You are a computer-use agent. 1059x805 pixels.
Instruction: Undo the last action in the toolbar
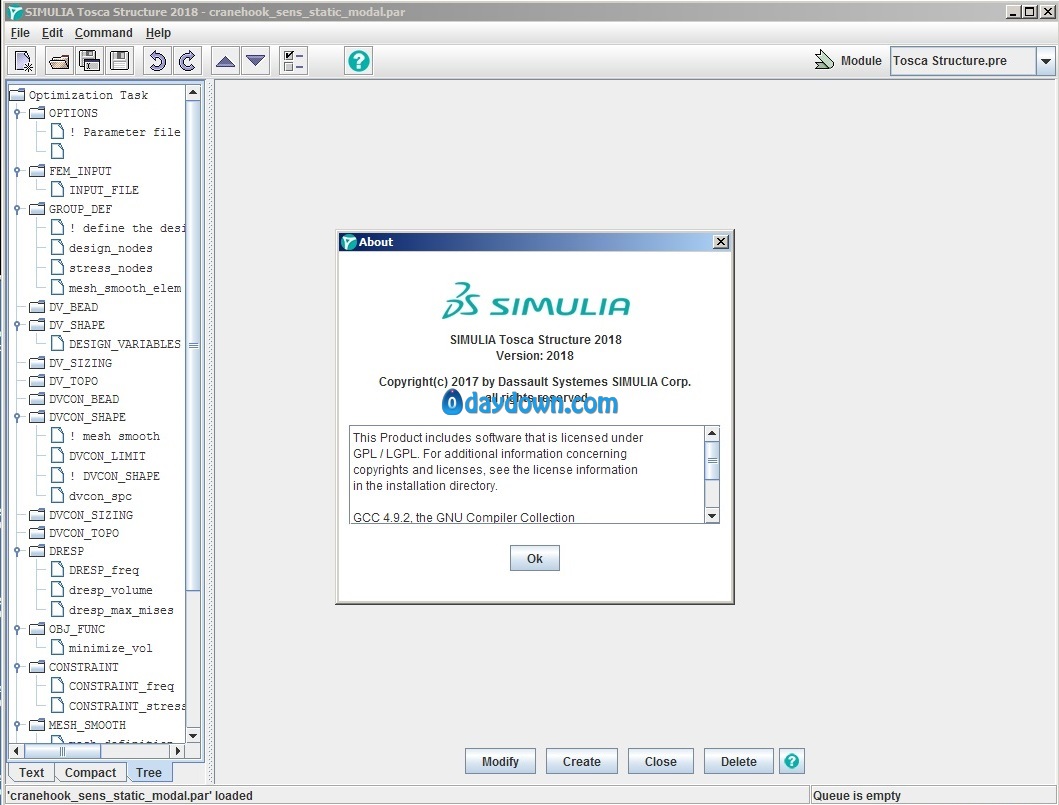click(157, 61)
